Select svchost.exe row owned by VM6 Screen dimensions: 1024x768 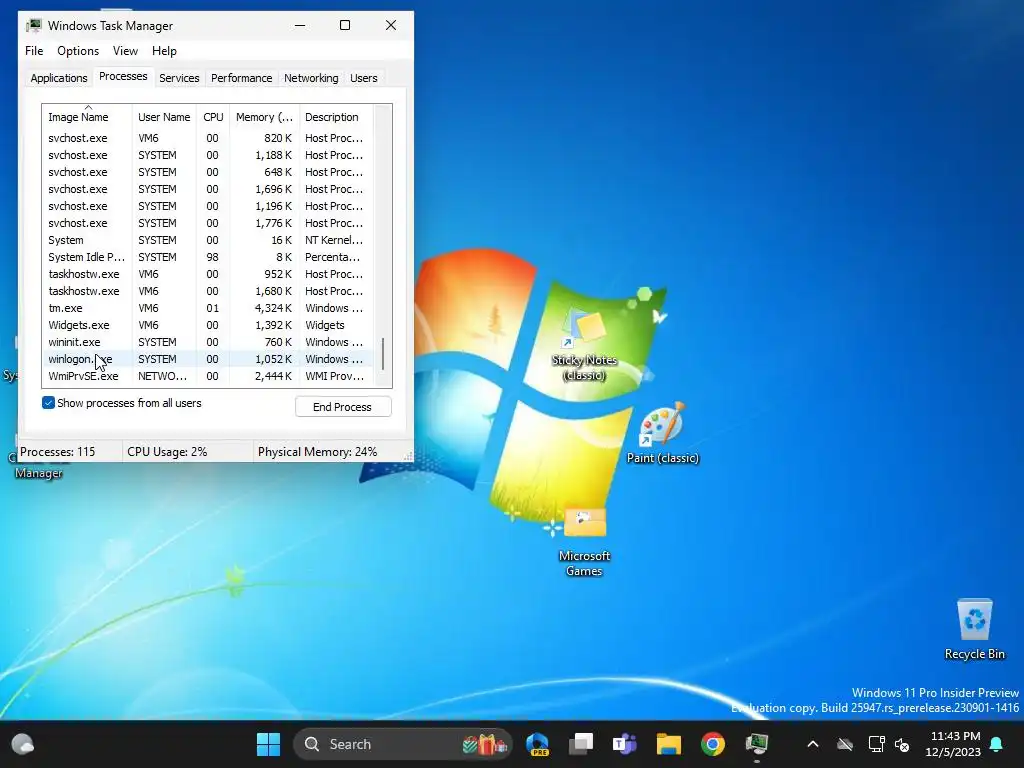(208, 138)
